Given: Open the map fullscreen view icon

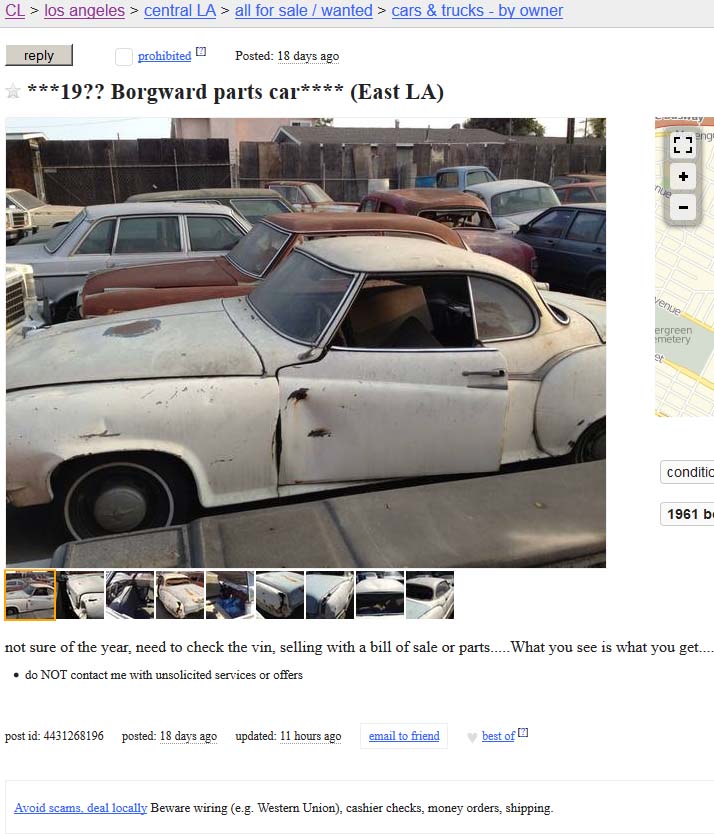Looking at the screenshot, I should tap(683, 145).
